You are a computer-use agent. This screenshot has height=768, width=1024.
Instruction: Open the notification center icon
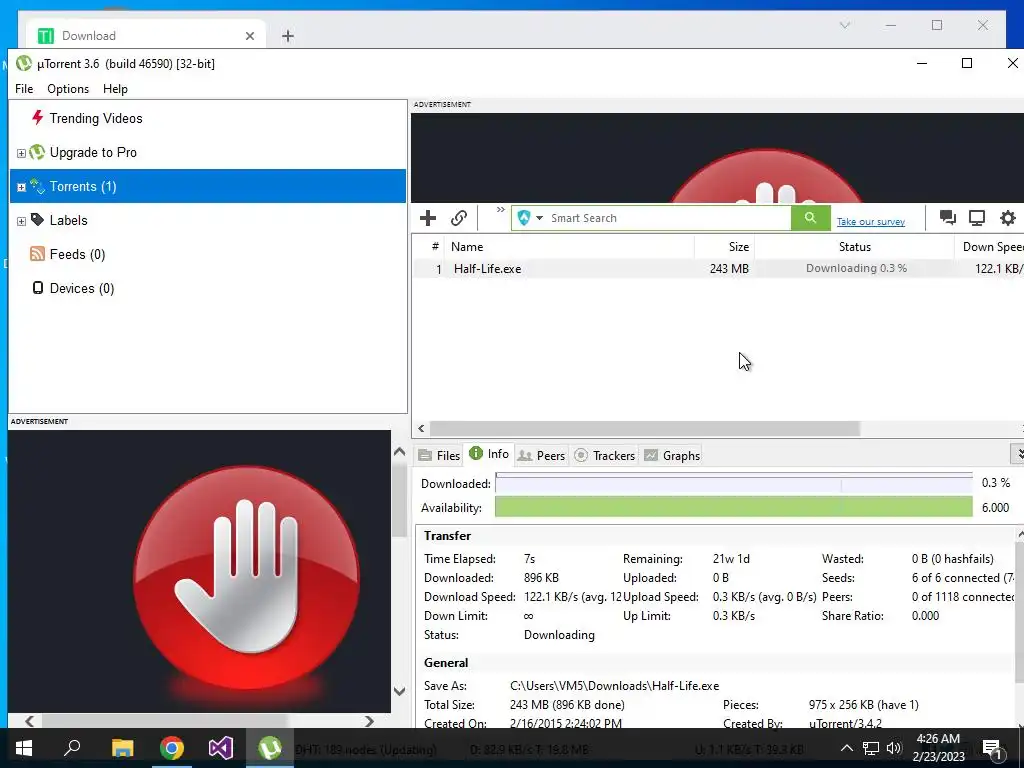tap(992, 748)
